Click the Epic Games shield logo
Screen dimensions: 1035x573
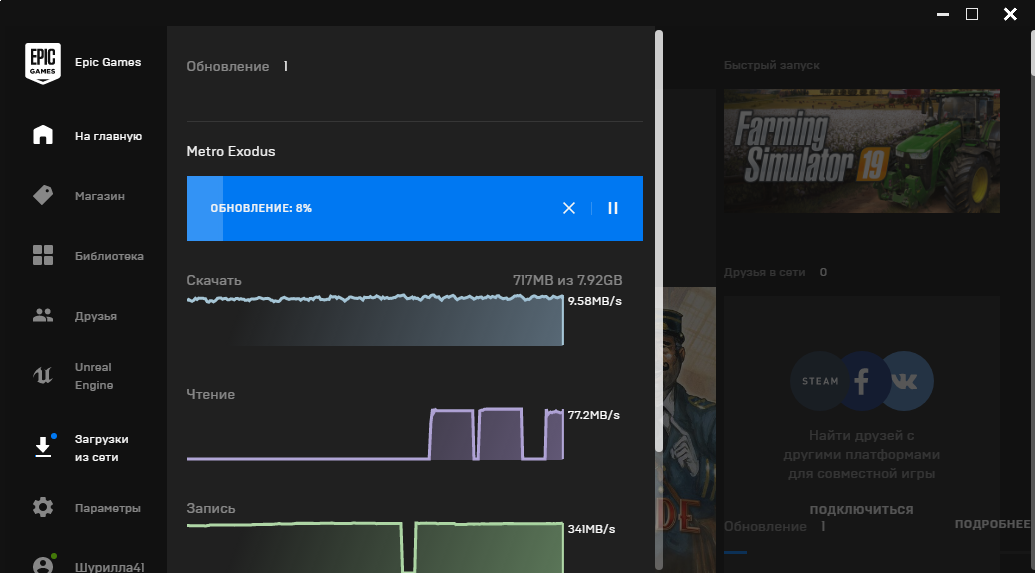(x=43, y=63)
